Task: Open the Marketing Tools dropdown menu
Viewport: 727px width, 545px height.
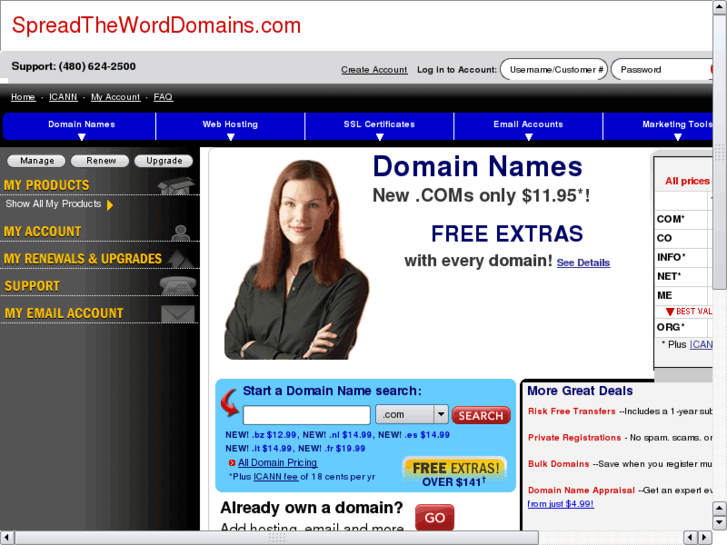Action: pyautogui.click(x=658, y=127)
